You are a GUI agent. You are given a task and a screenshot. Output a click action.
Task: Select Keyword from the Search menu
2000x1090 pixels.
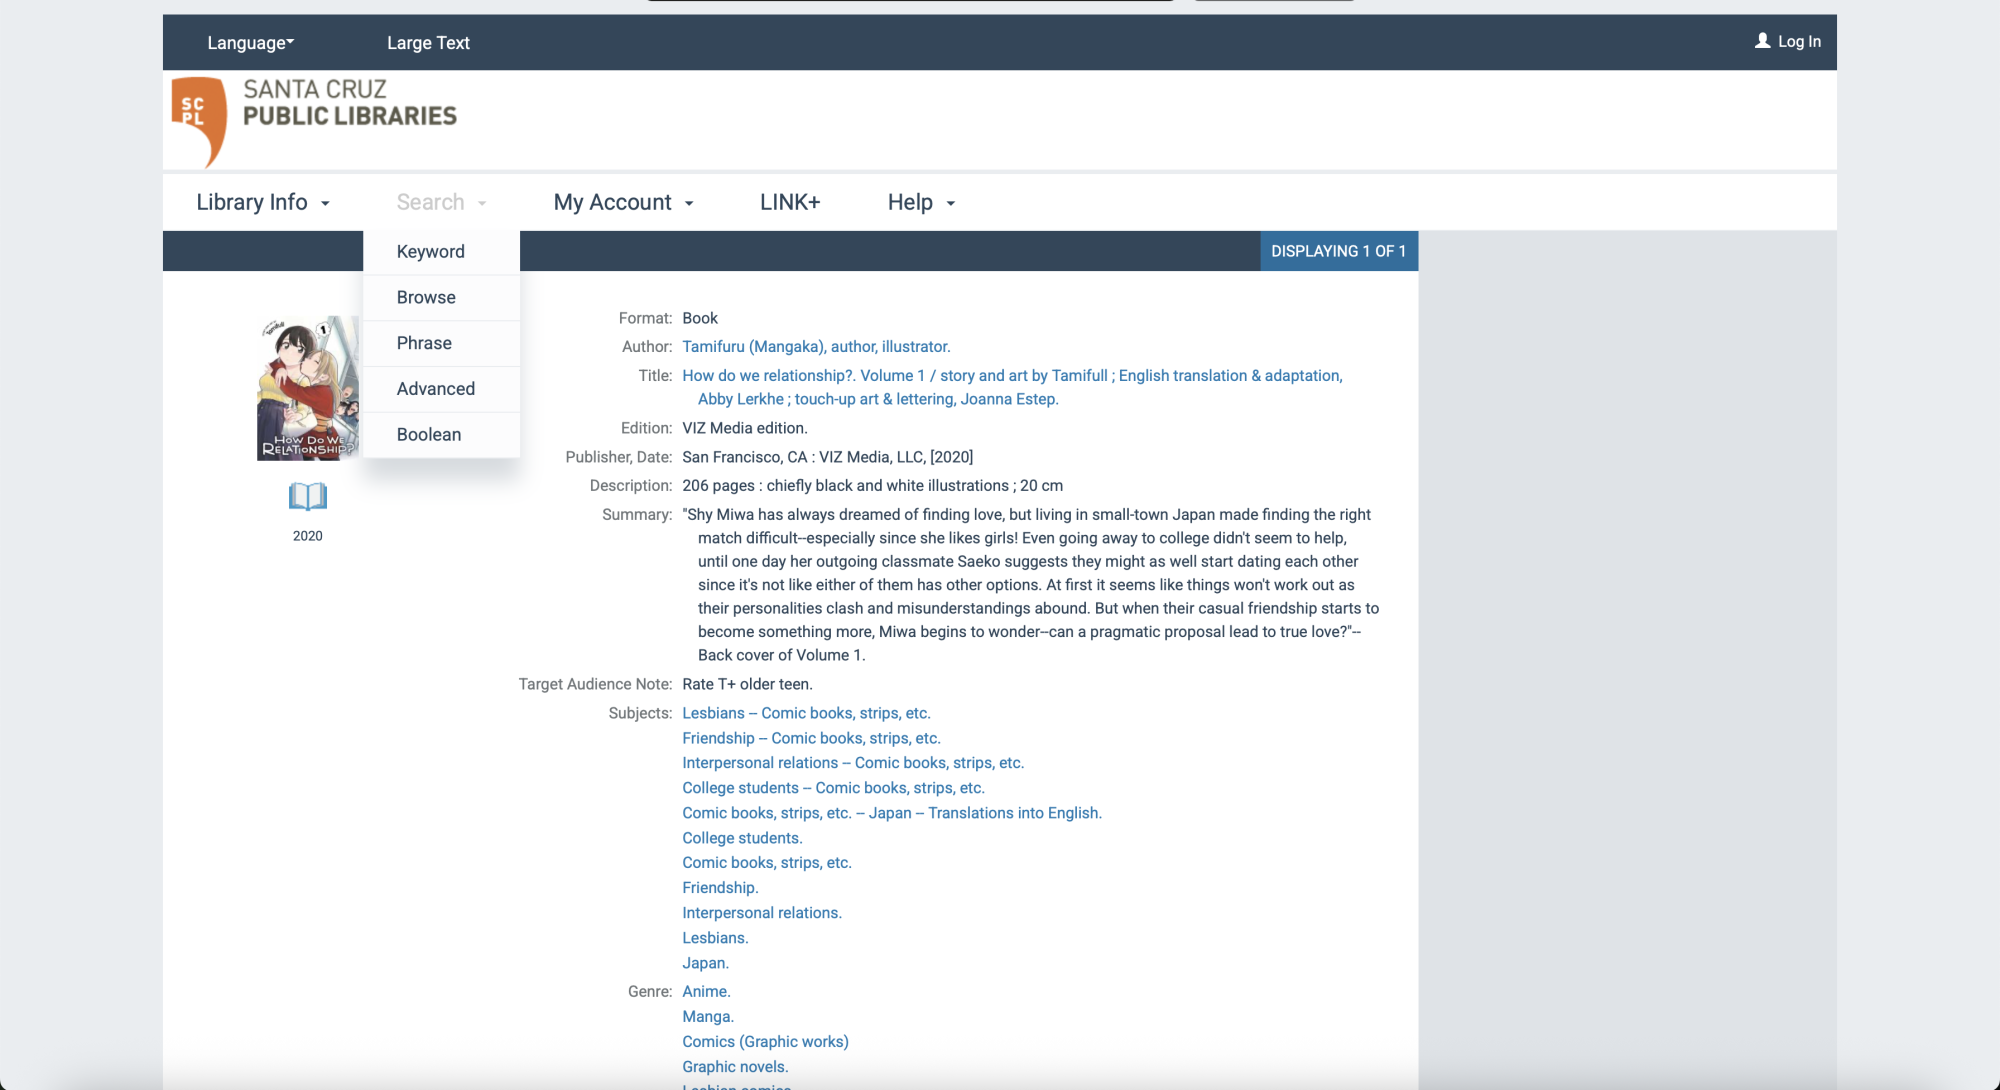pyautogui.click(x=430, y=251)
